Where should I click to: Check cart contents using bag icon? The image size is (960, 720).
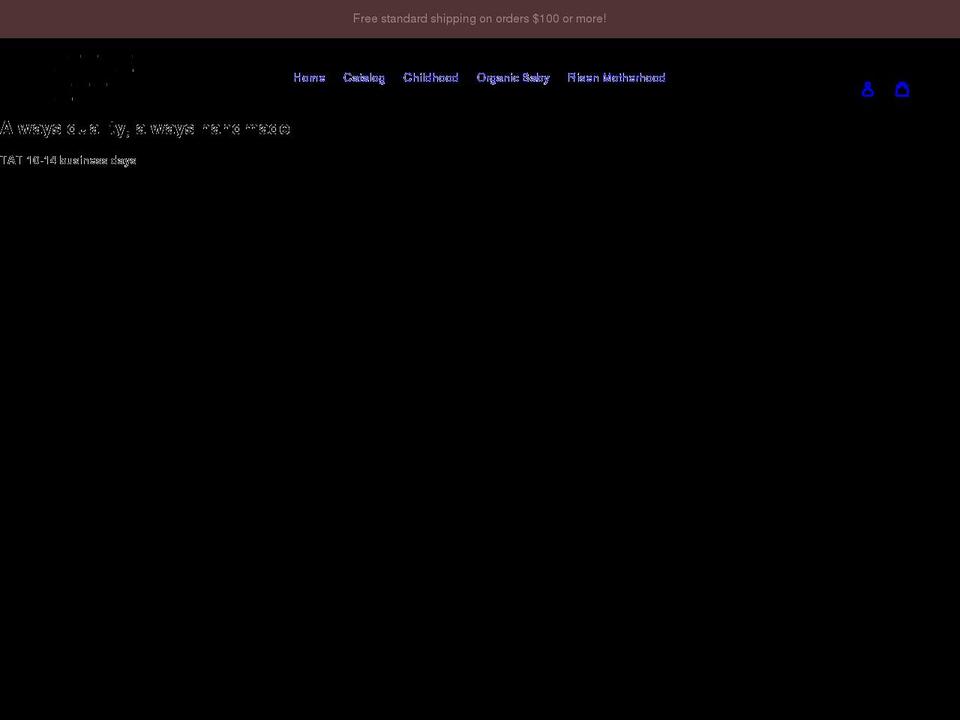coord(903,89)
